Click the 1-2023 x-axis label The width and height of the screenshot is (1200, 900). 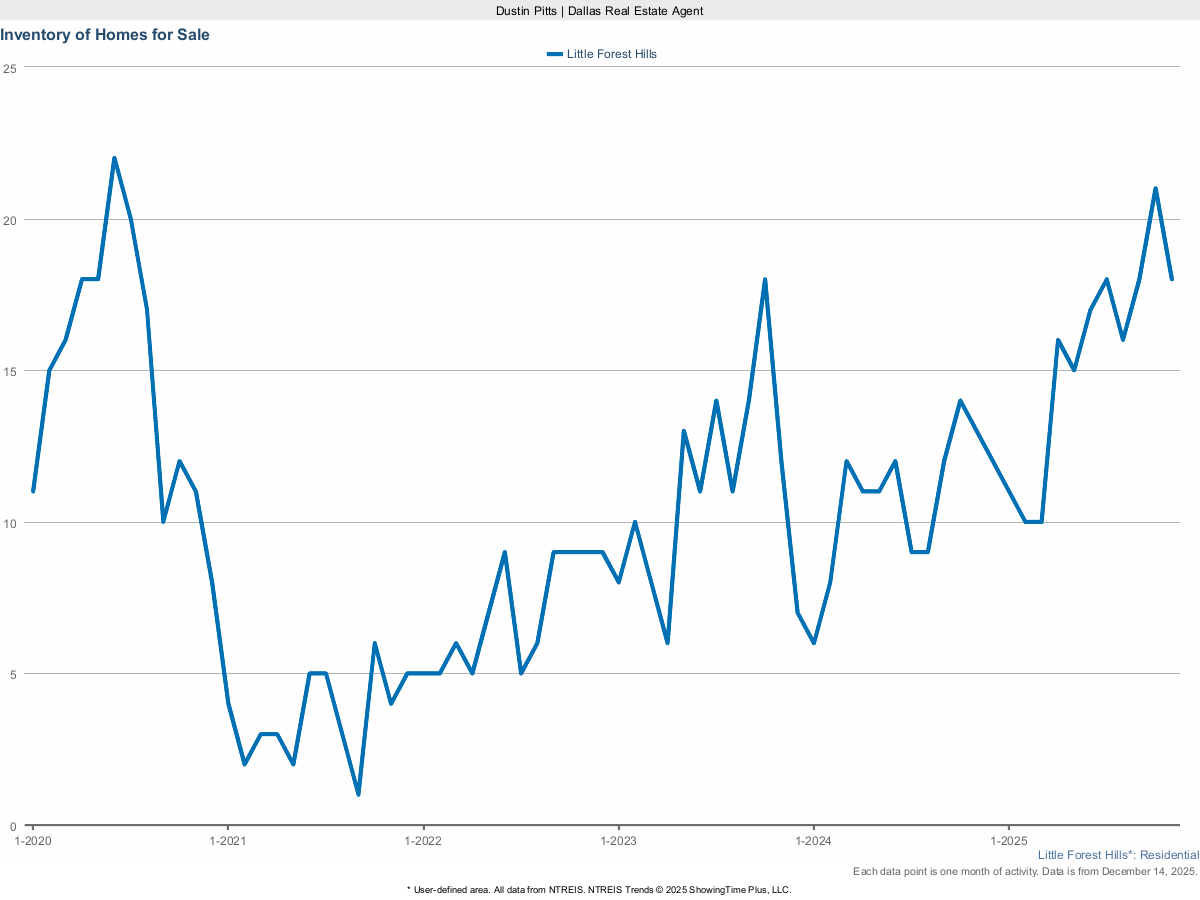618,841
